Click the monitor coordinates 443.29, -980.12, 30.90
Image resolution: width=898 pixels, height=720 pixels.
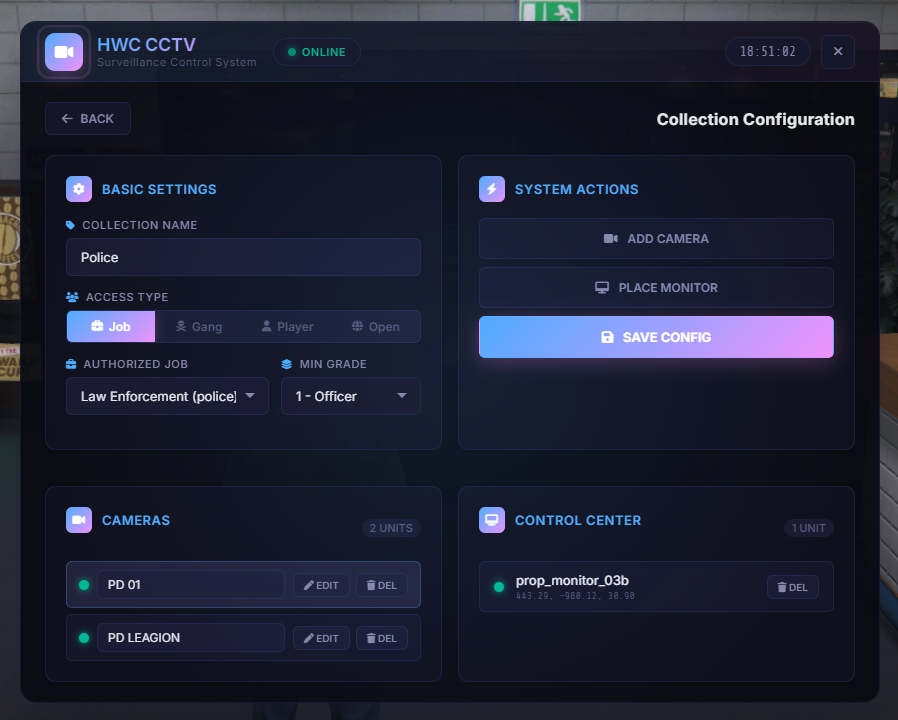click(575, 596)
